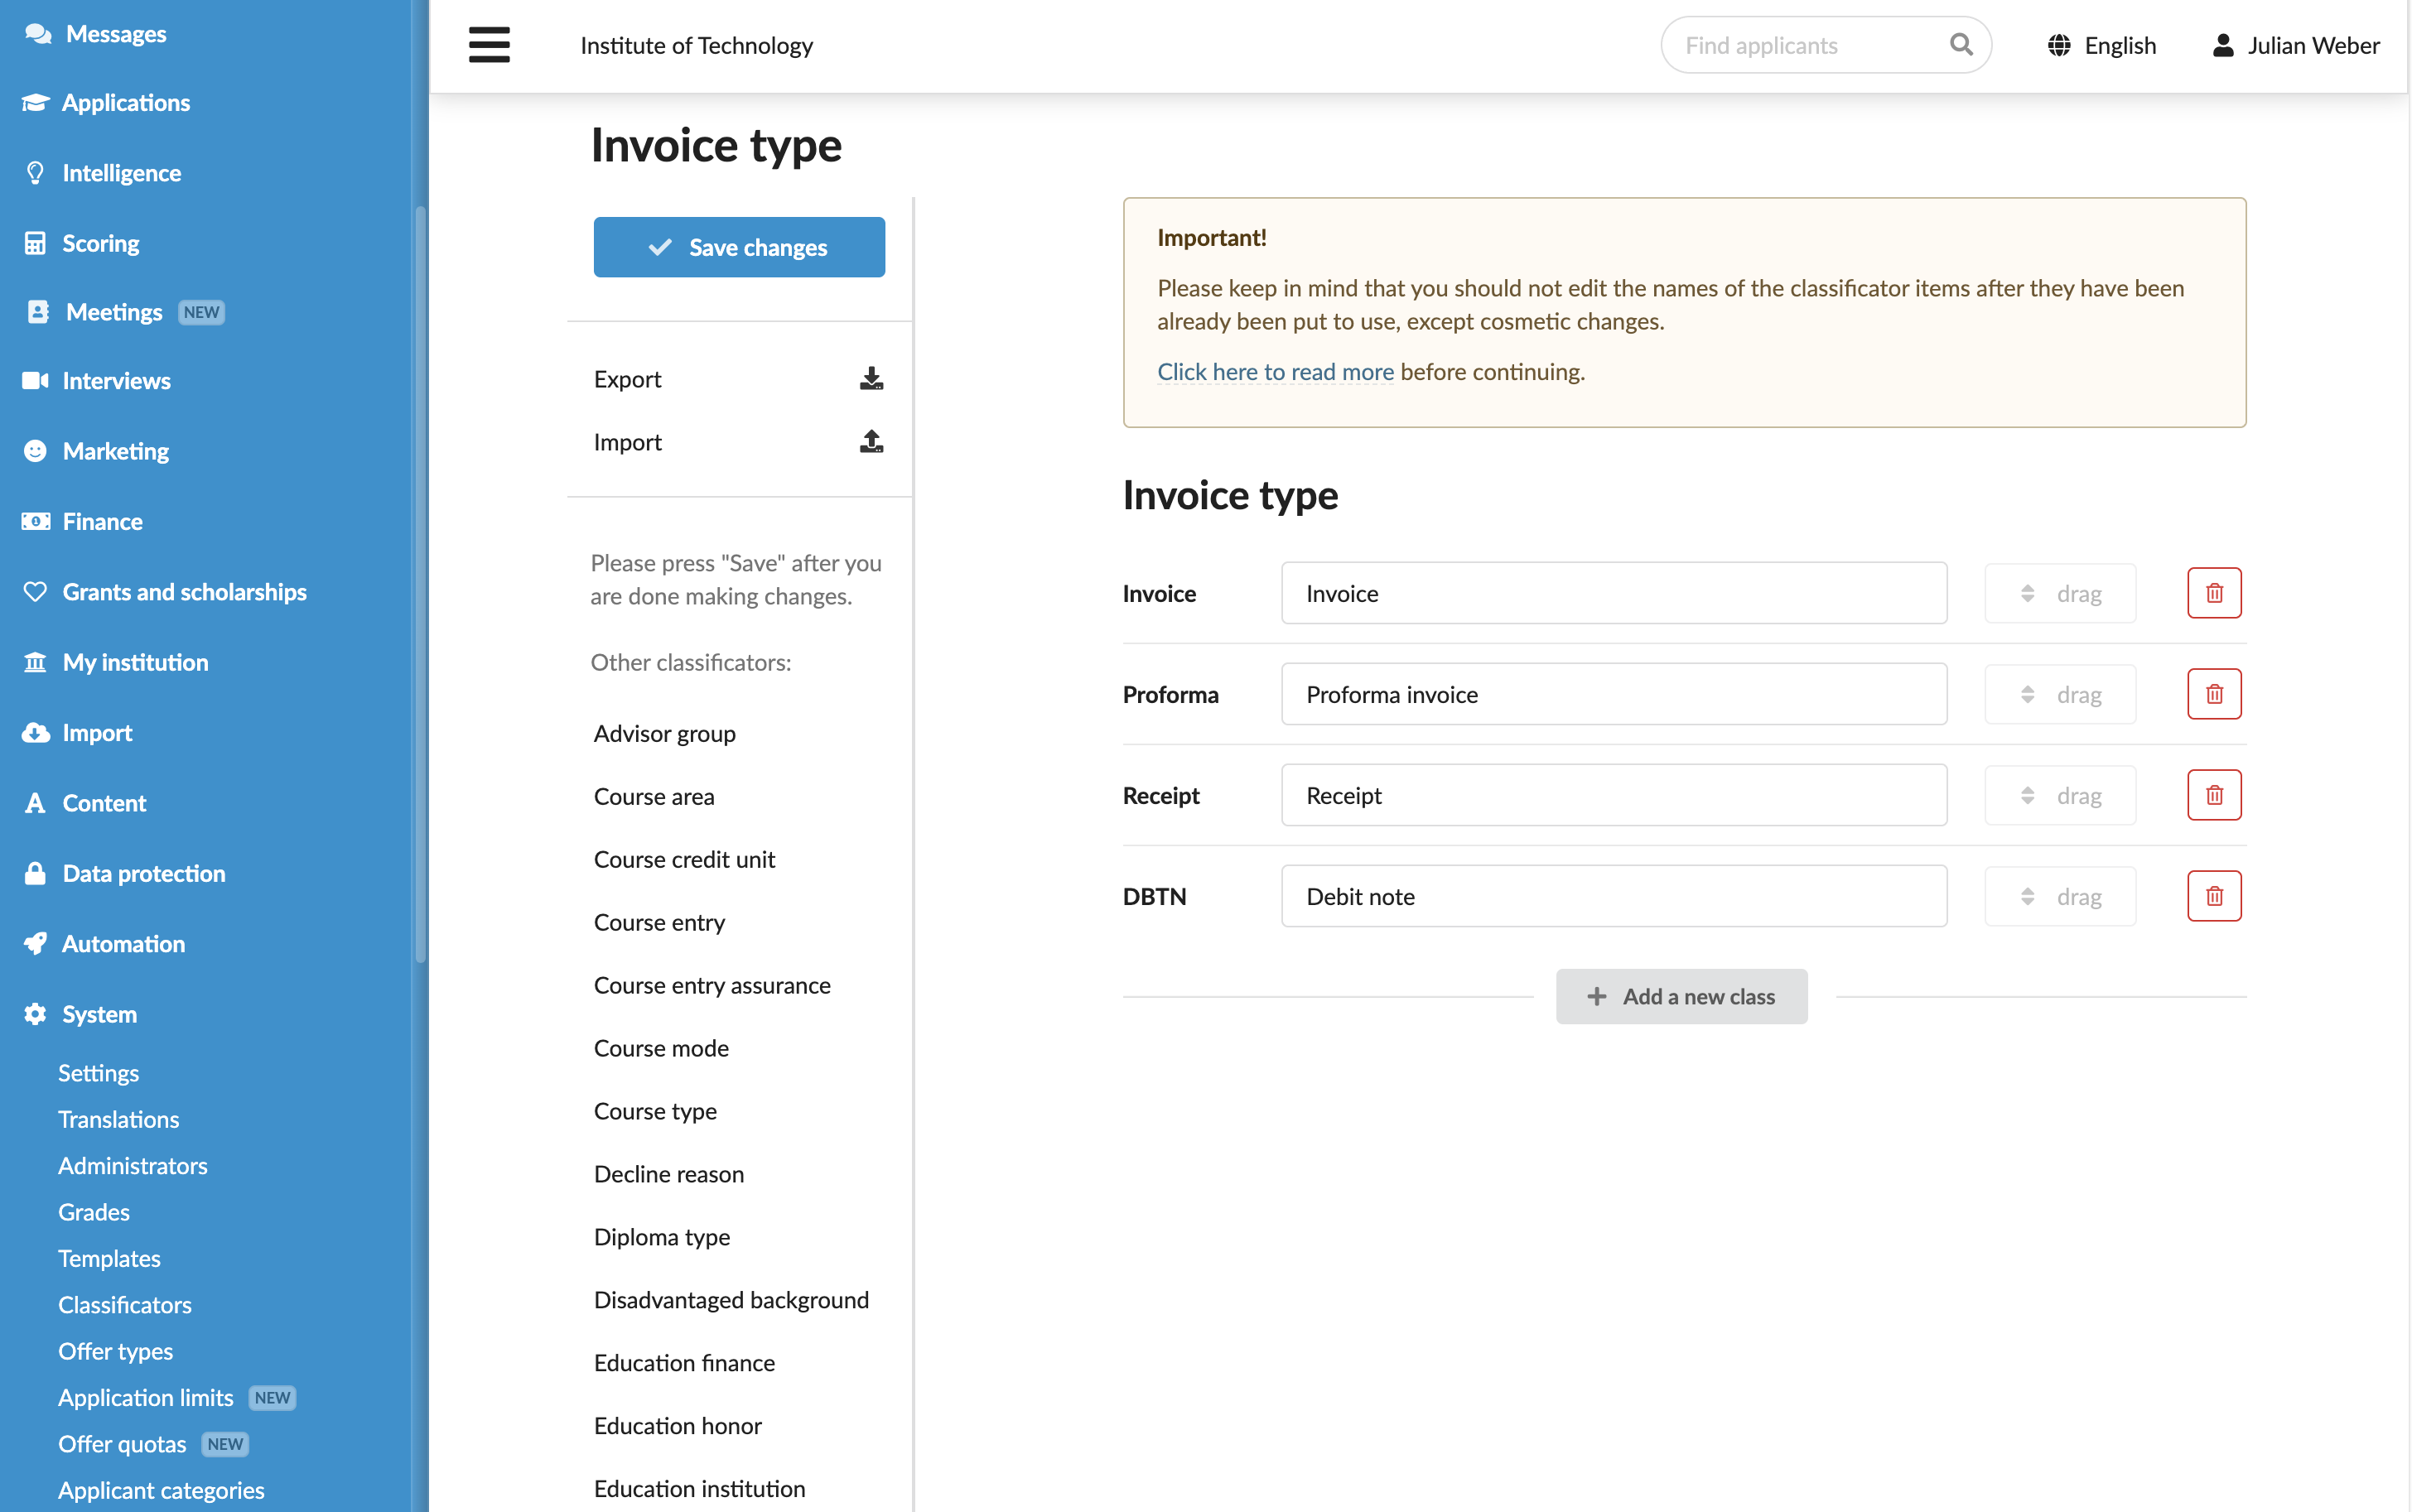Collapse the System menu label
2412x1512 pixels.
click(100, 1014)
